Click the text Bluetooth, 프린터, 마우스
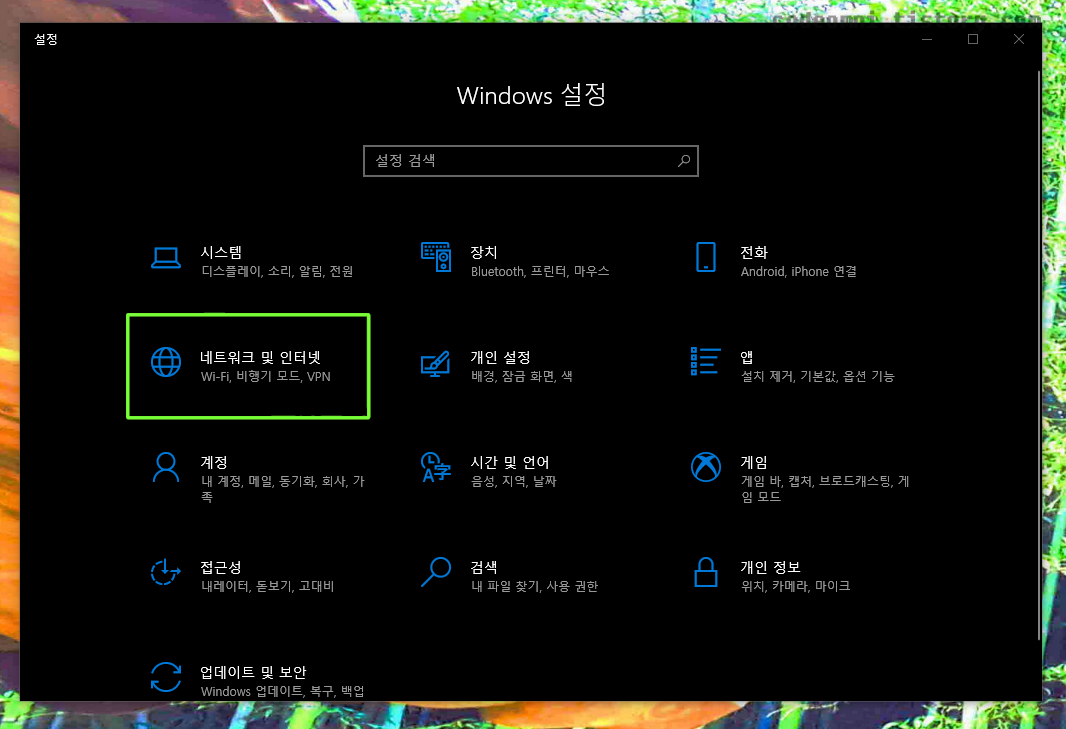 [540, 271]
